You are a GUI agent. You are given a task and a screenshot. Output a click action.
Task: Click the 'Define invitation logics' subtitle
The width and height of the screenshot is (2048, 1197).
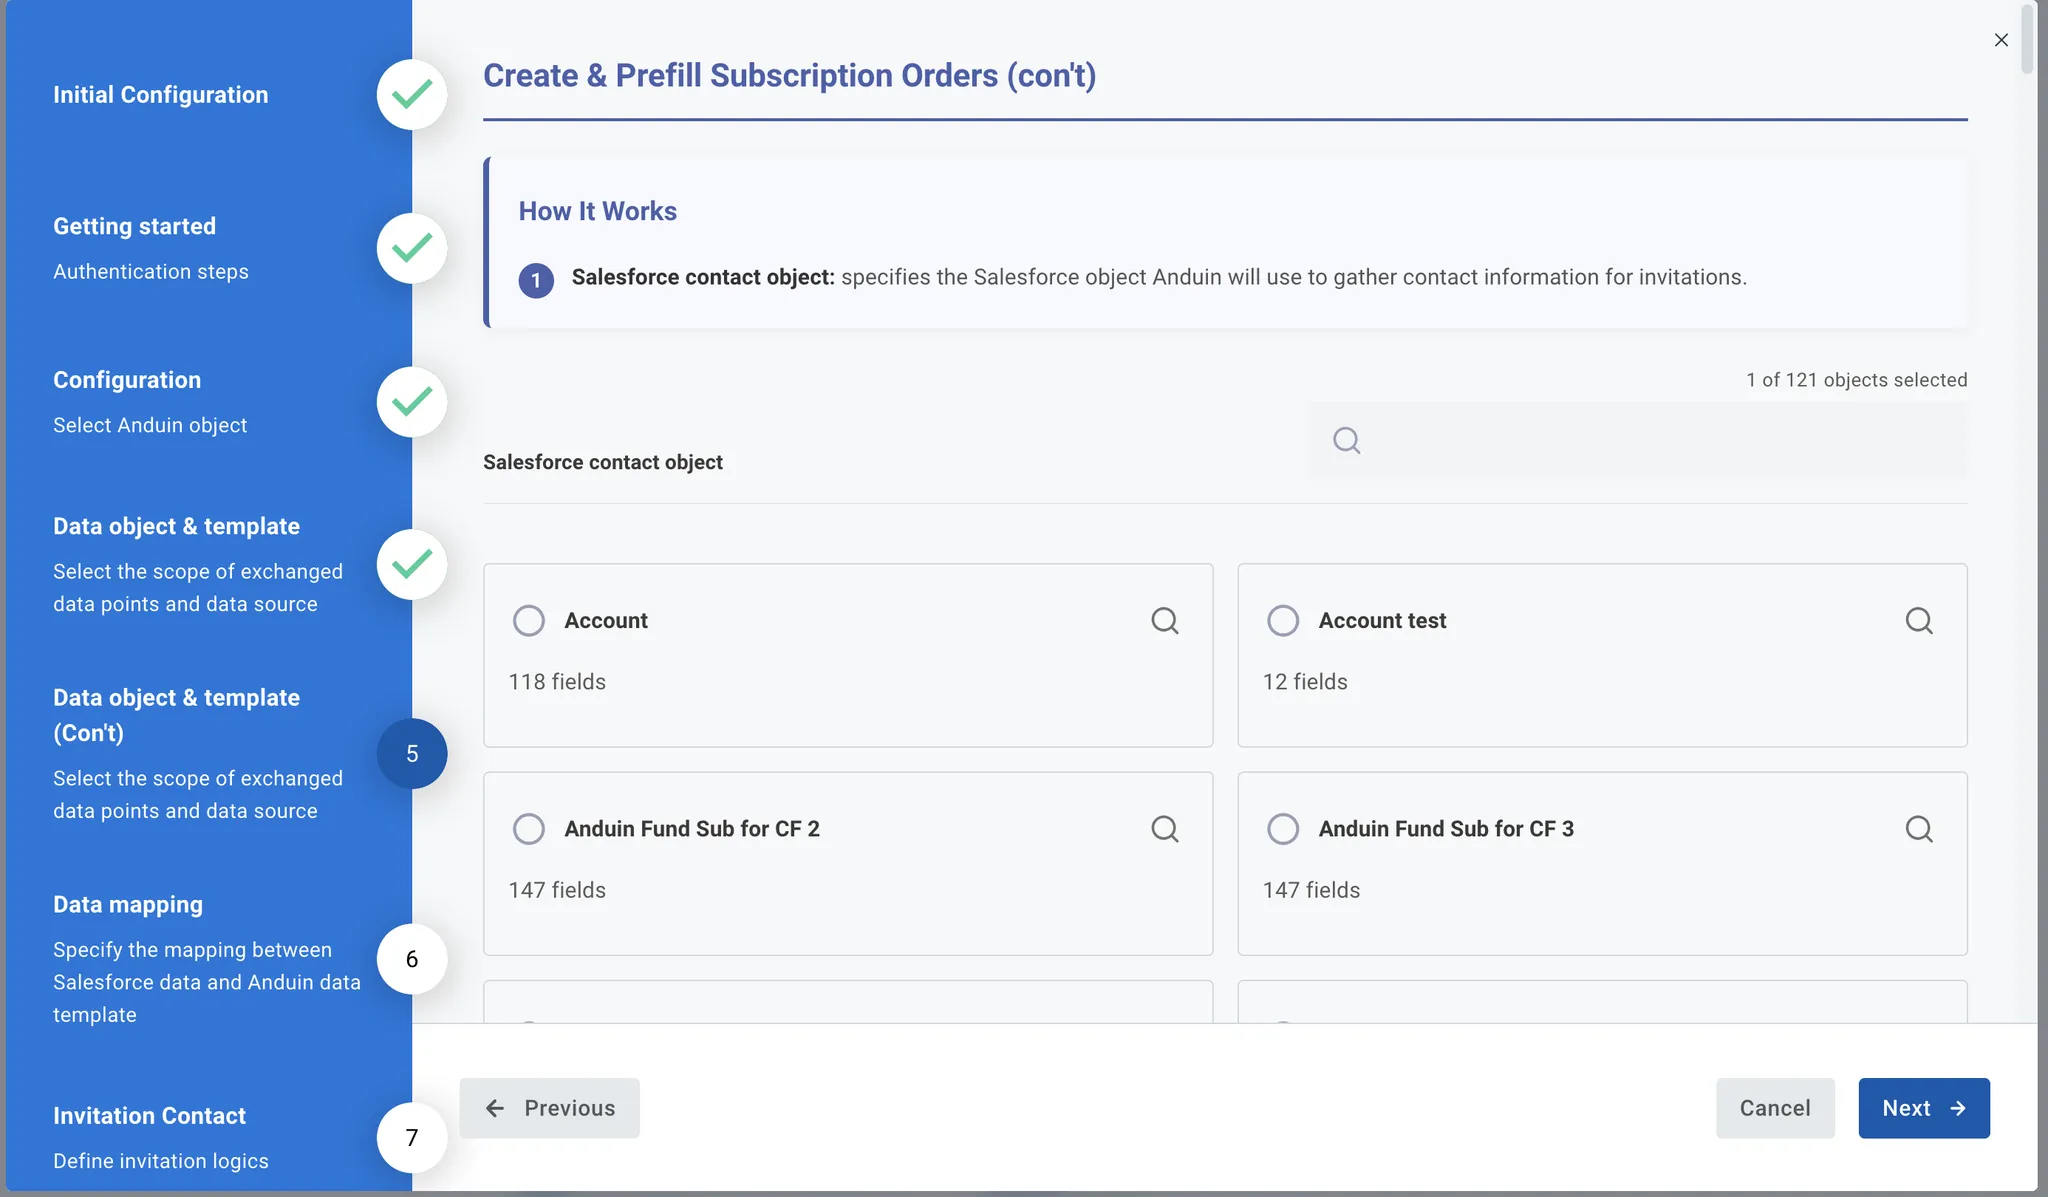(161, 1161)
